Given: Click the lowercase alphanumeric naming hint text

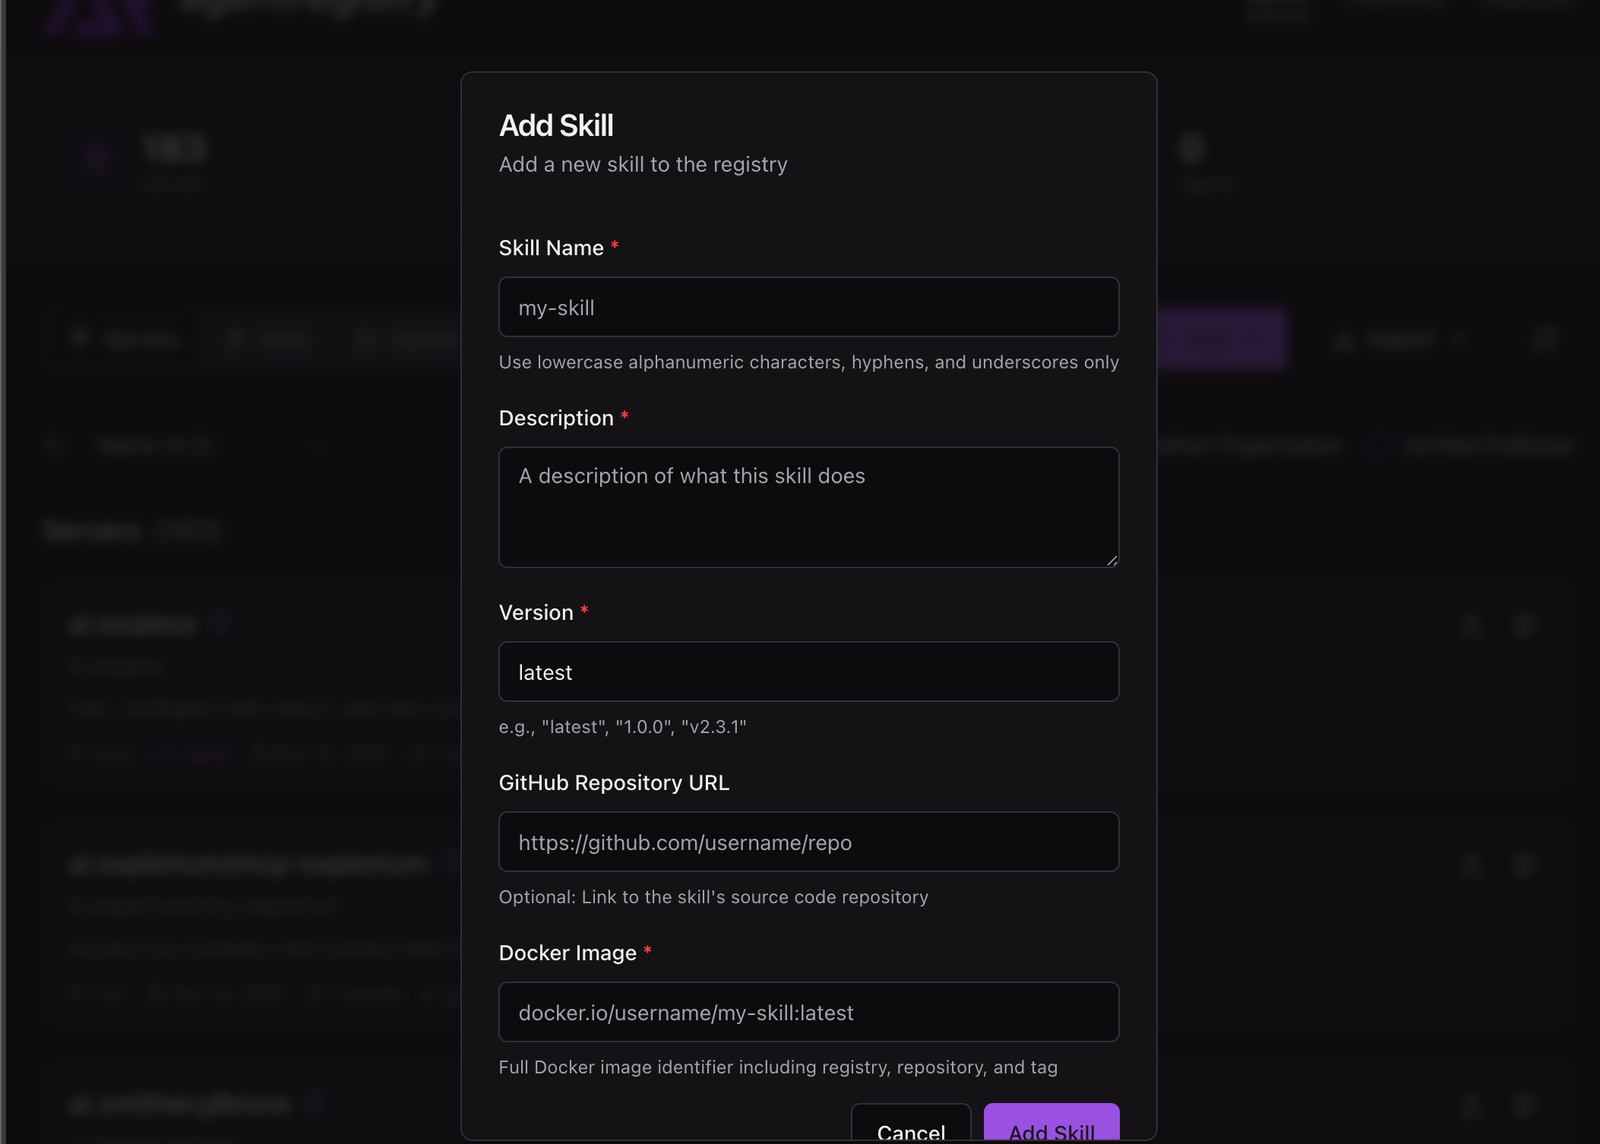Looking at the screenshot, I should pyautogui.click(x=808, y=362).
